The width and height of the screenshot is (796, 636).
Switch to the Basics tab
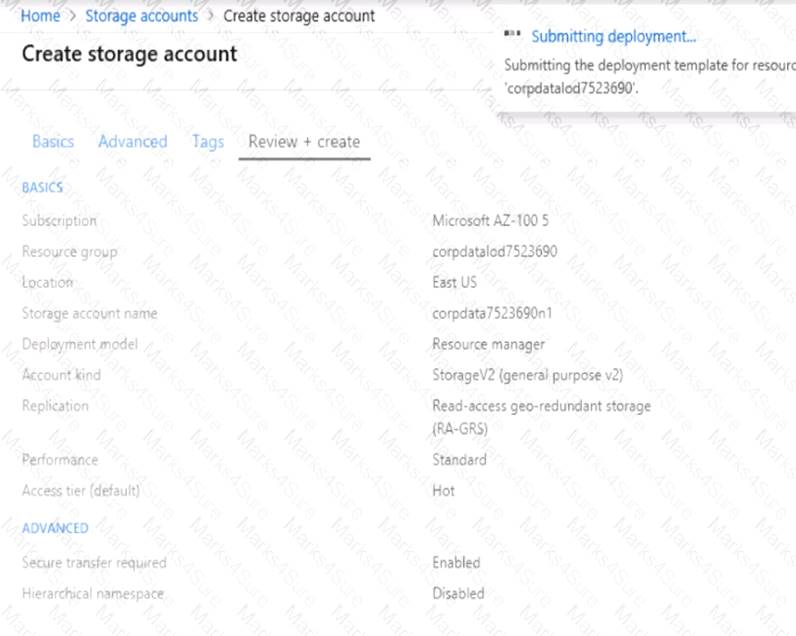53,141
